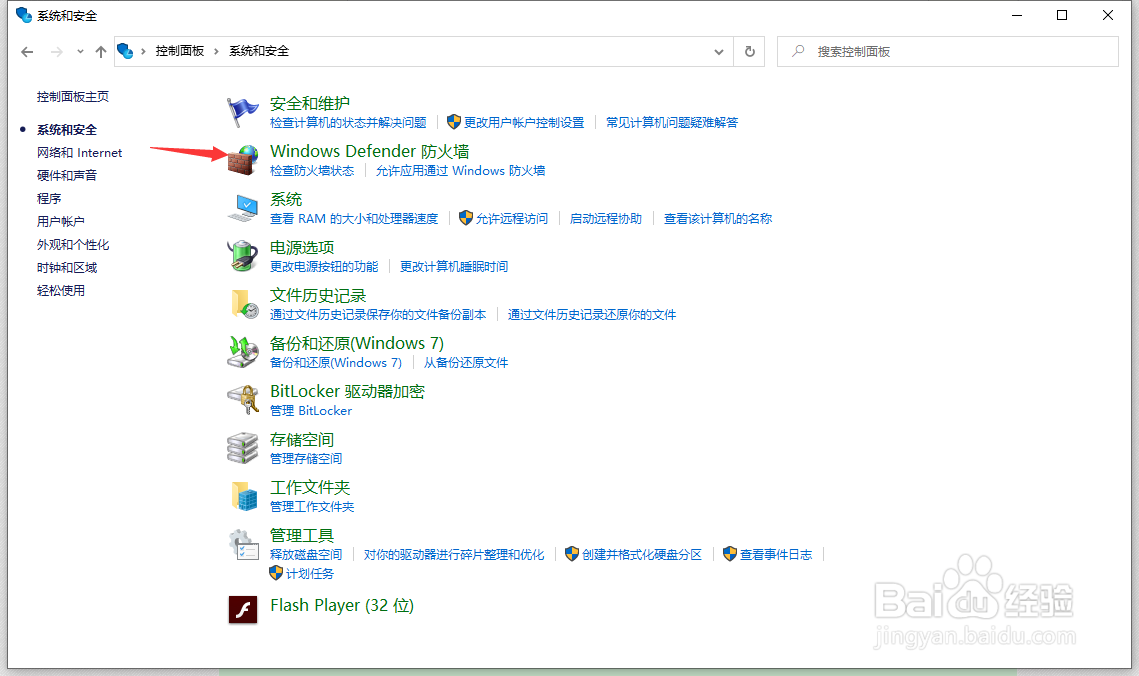Click 检查防火墙状态 link
Image resolution: width=1139 pixels, height=676 pixels.
point(312,171)
